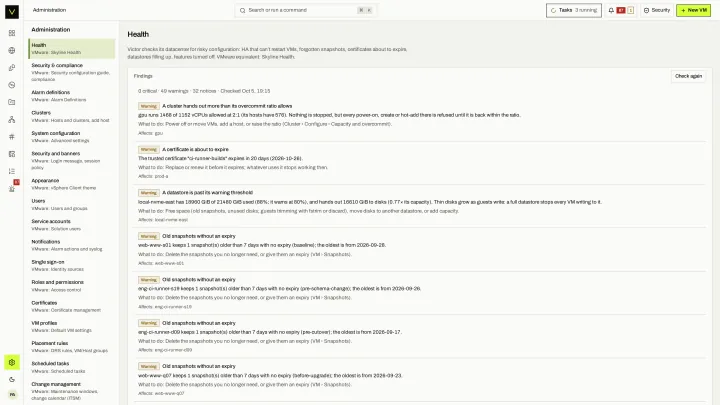Click the V logo in top-left corner
The height and width of the screenshot is (405, 720).
(x=12, y=11)
